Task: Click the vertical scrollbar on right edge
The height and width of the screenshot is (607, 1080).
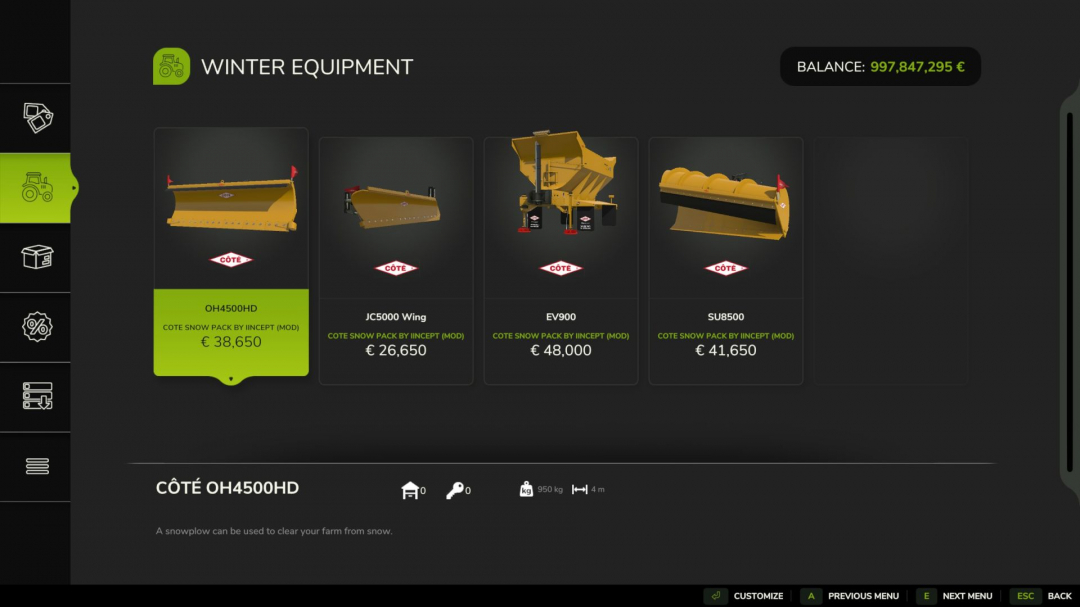Action: tap(1070, 293)
